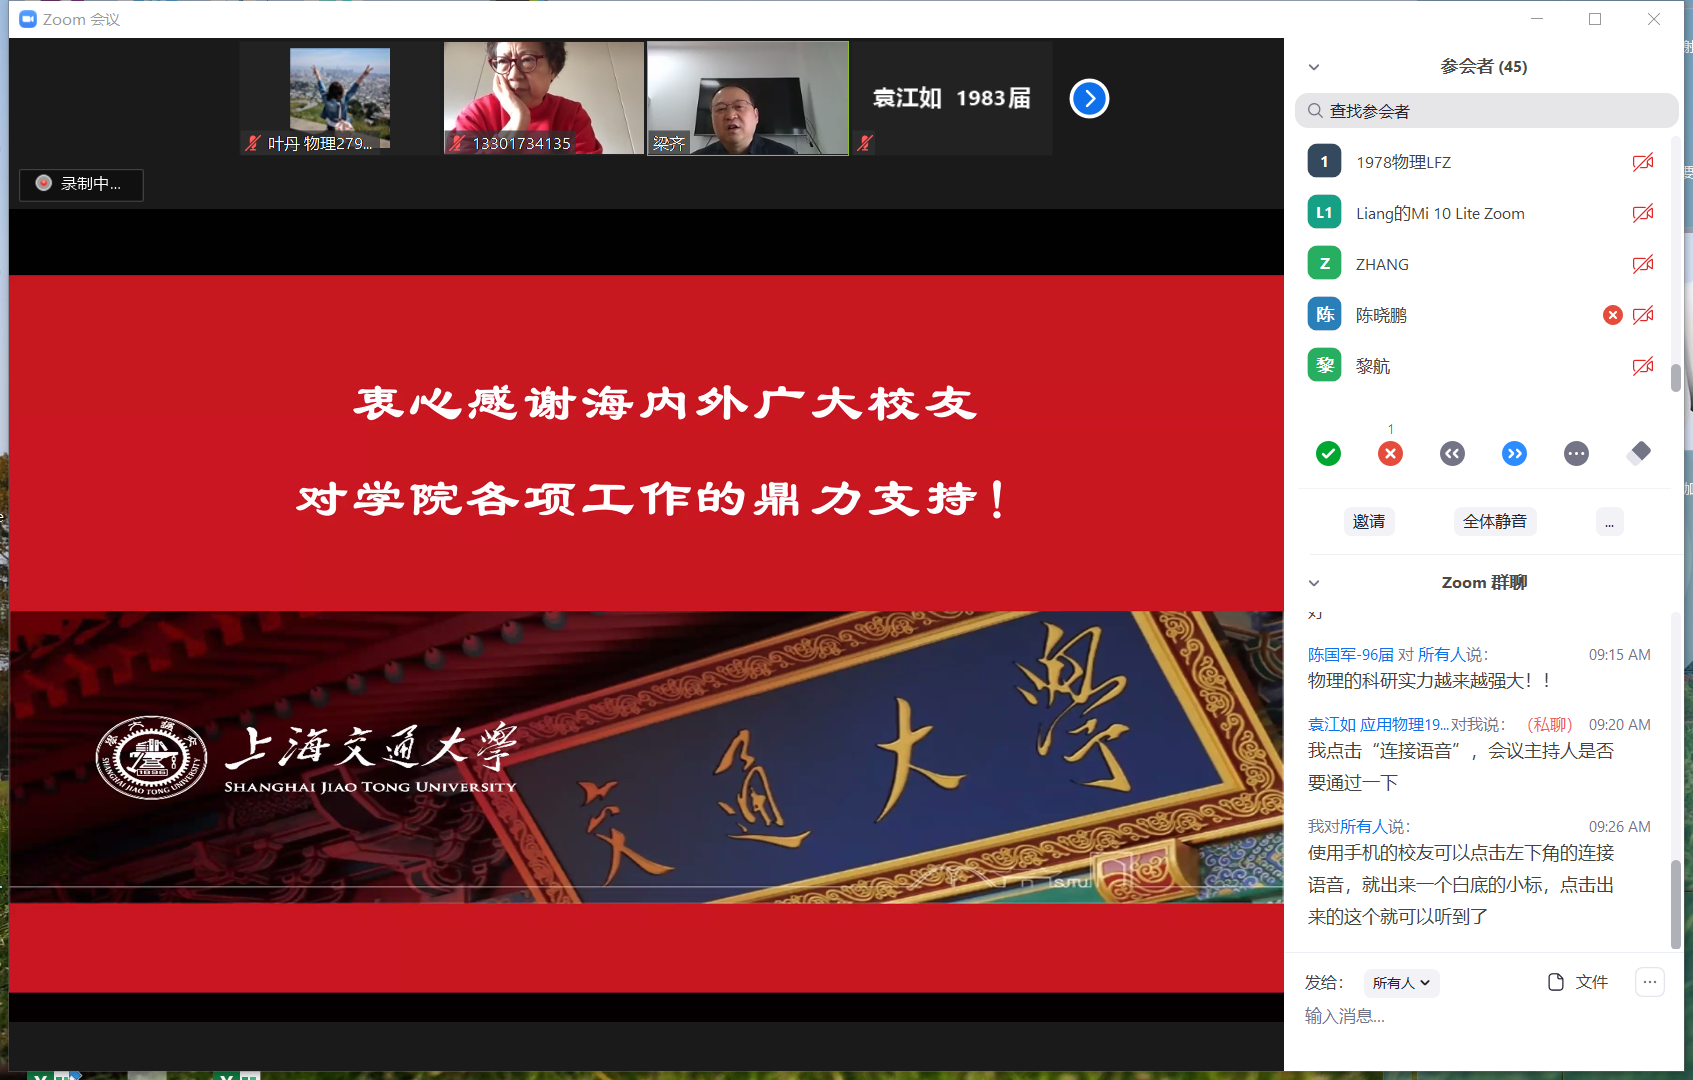This screenshot has height=1080, width=1693.
Task: Click the file attachment icon in chat
Action: 1556,982
